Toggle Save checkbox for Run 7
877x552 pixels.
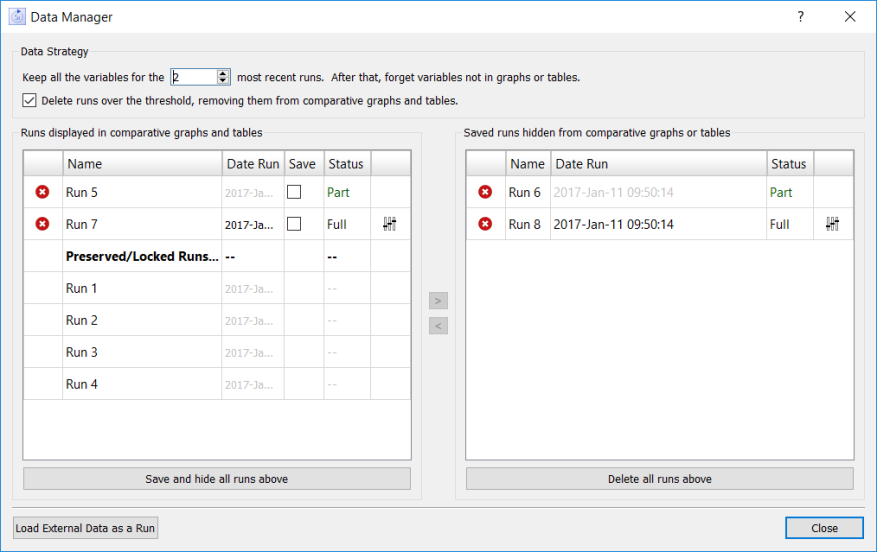coord(294,224)
